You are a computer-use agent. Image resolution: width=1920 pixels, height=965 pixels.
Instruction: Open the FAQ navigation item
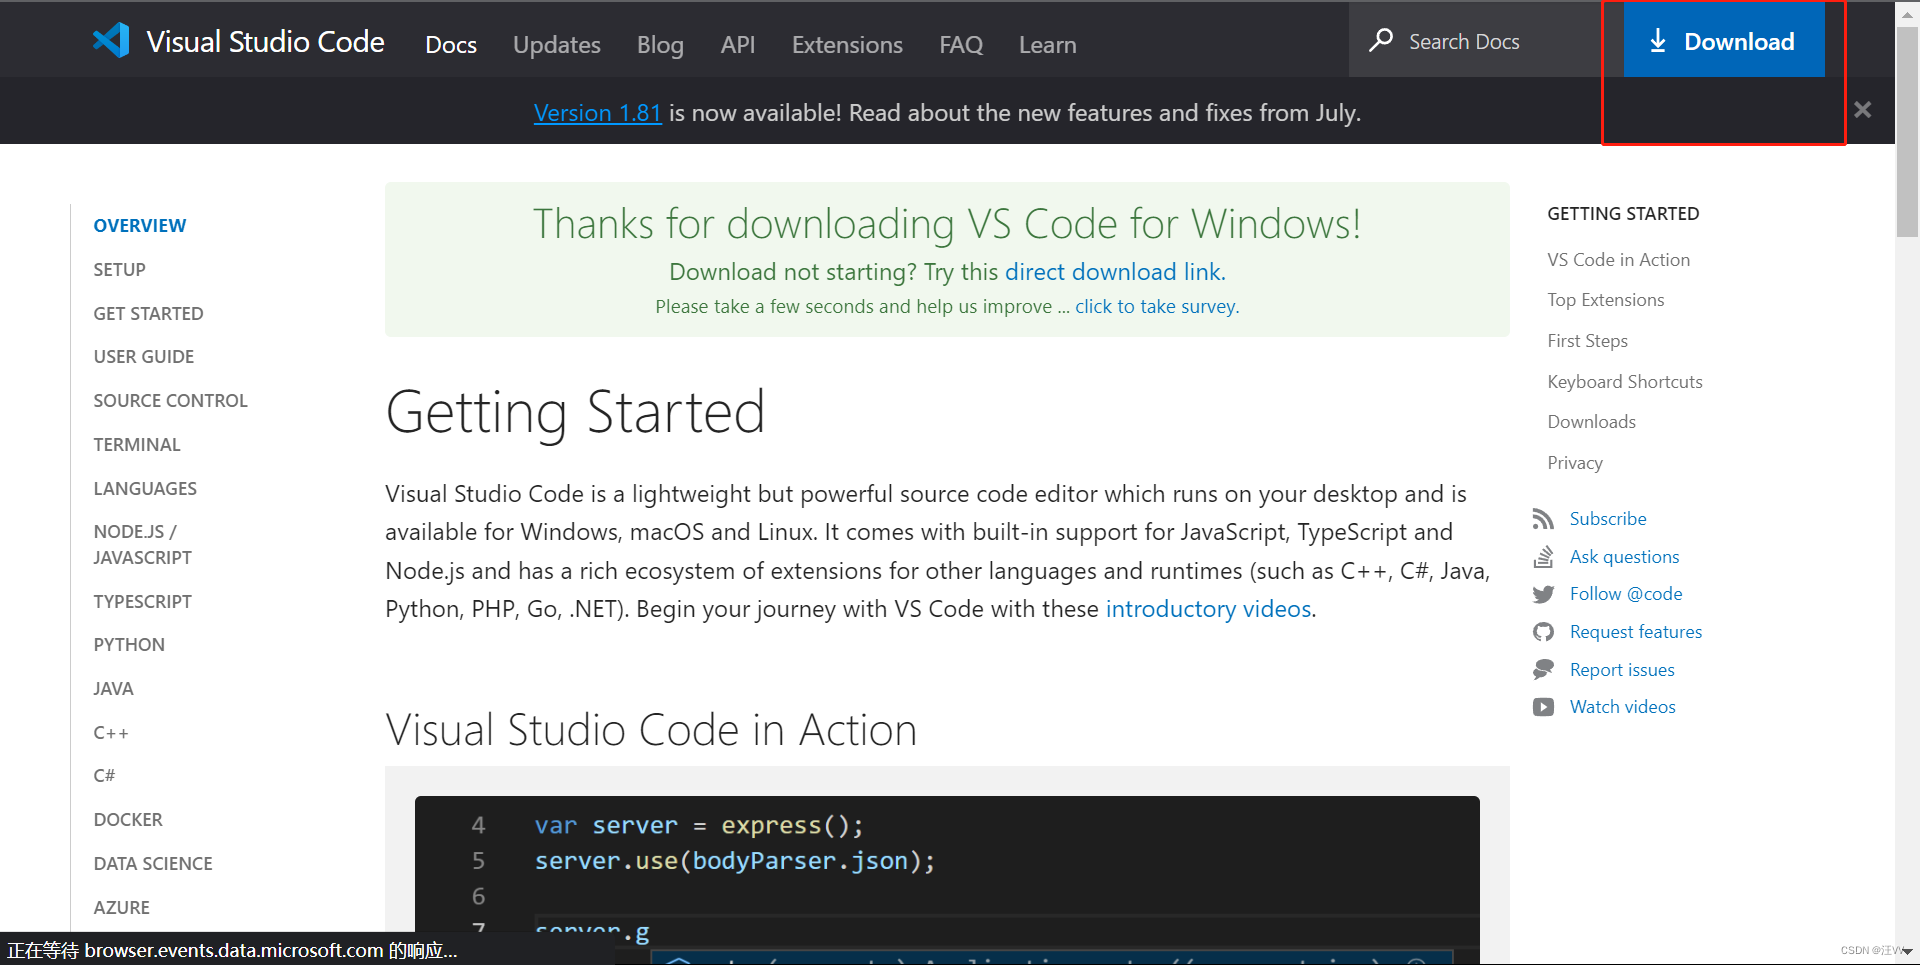point(961,45)
